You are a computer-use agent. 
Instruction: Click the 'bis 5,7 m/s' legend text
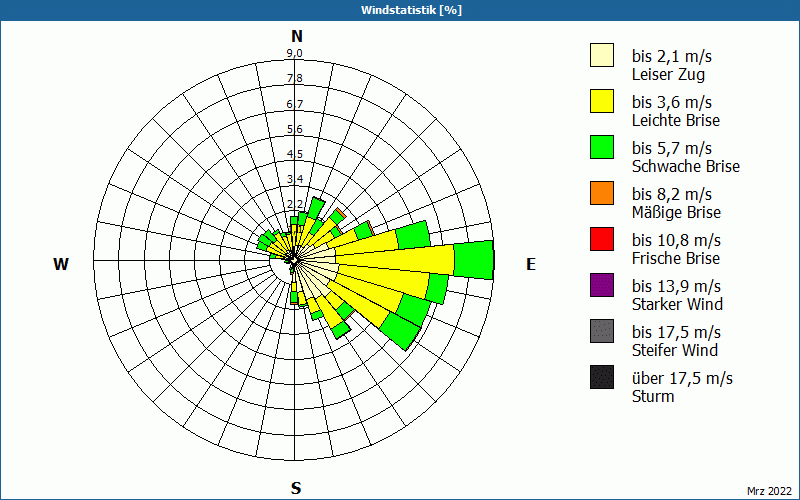tap(671, 147)
